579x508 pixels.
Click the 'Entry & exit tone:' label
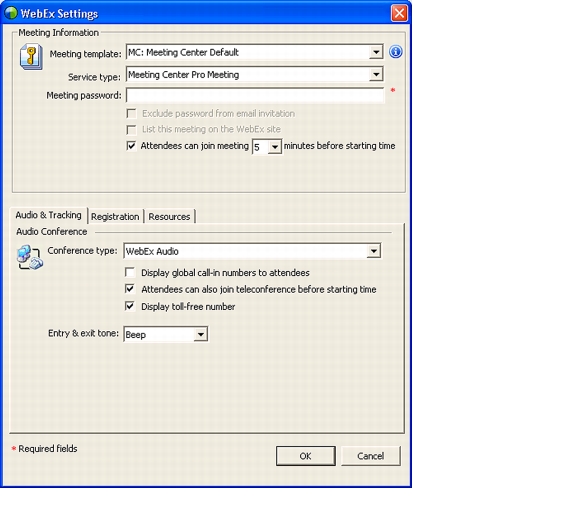(83, 333)
